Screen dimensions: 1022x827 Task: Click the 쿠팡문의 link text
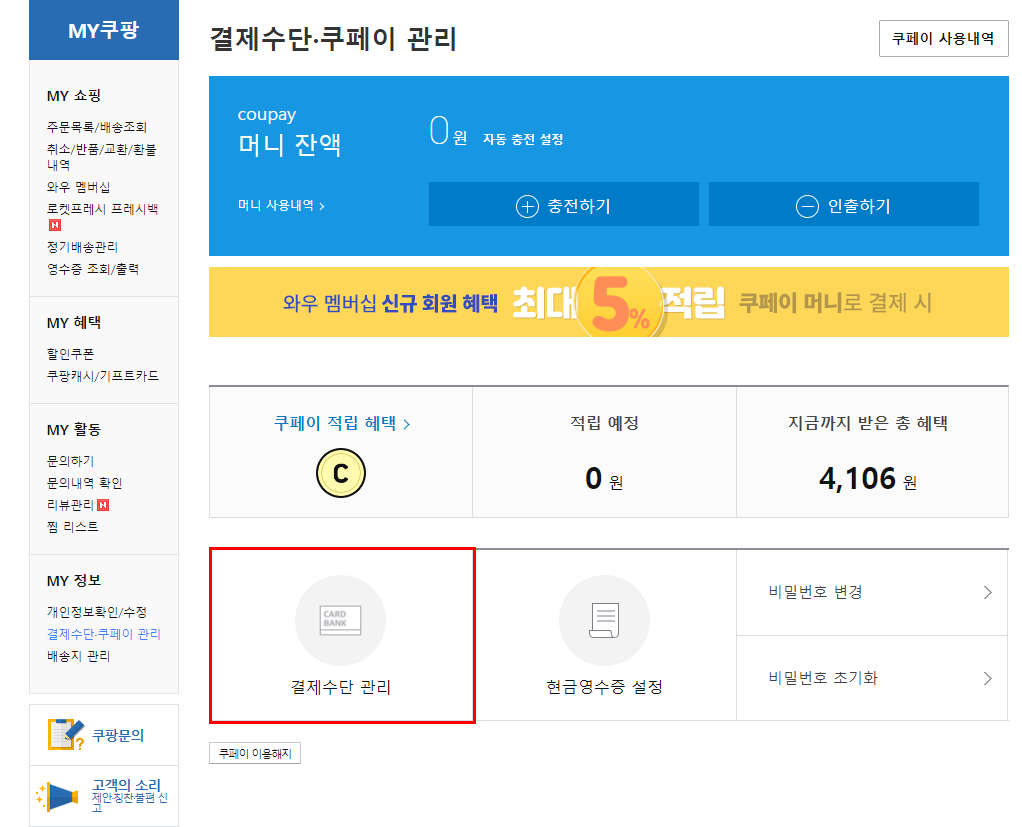coord(118,735)
